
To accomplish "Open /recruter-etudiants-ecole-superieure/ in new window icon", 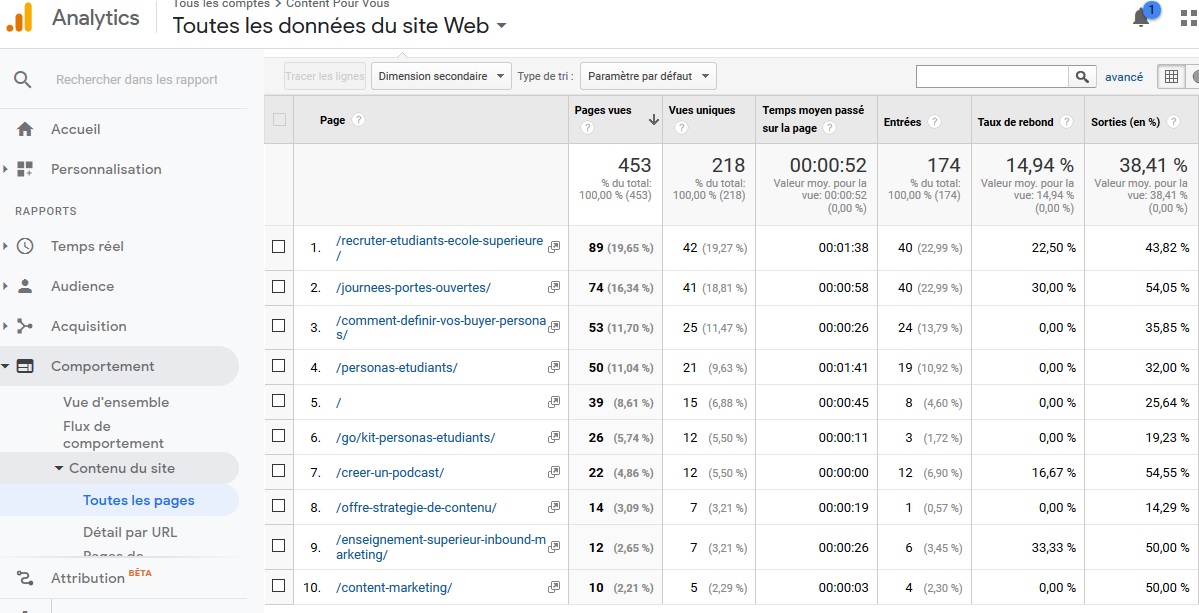I will click(554, 248).
